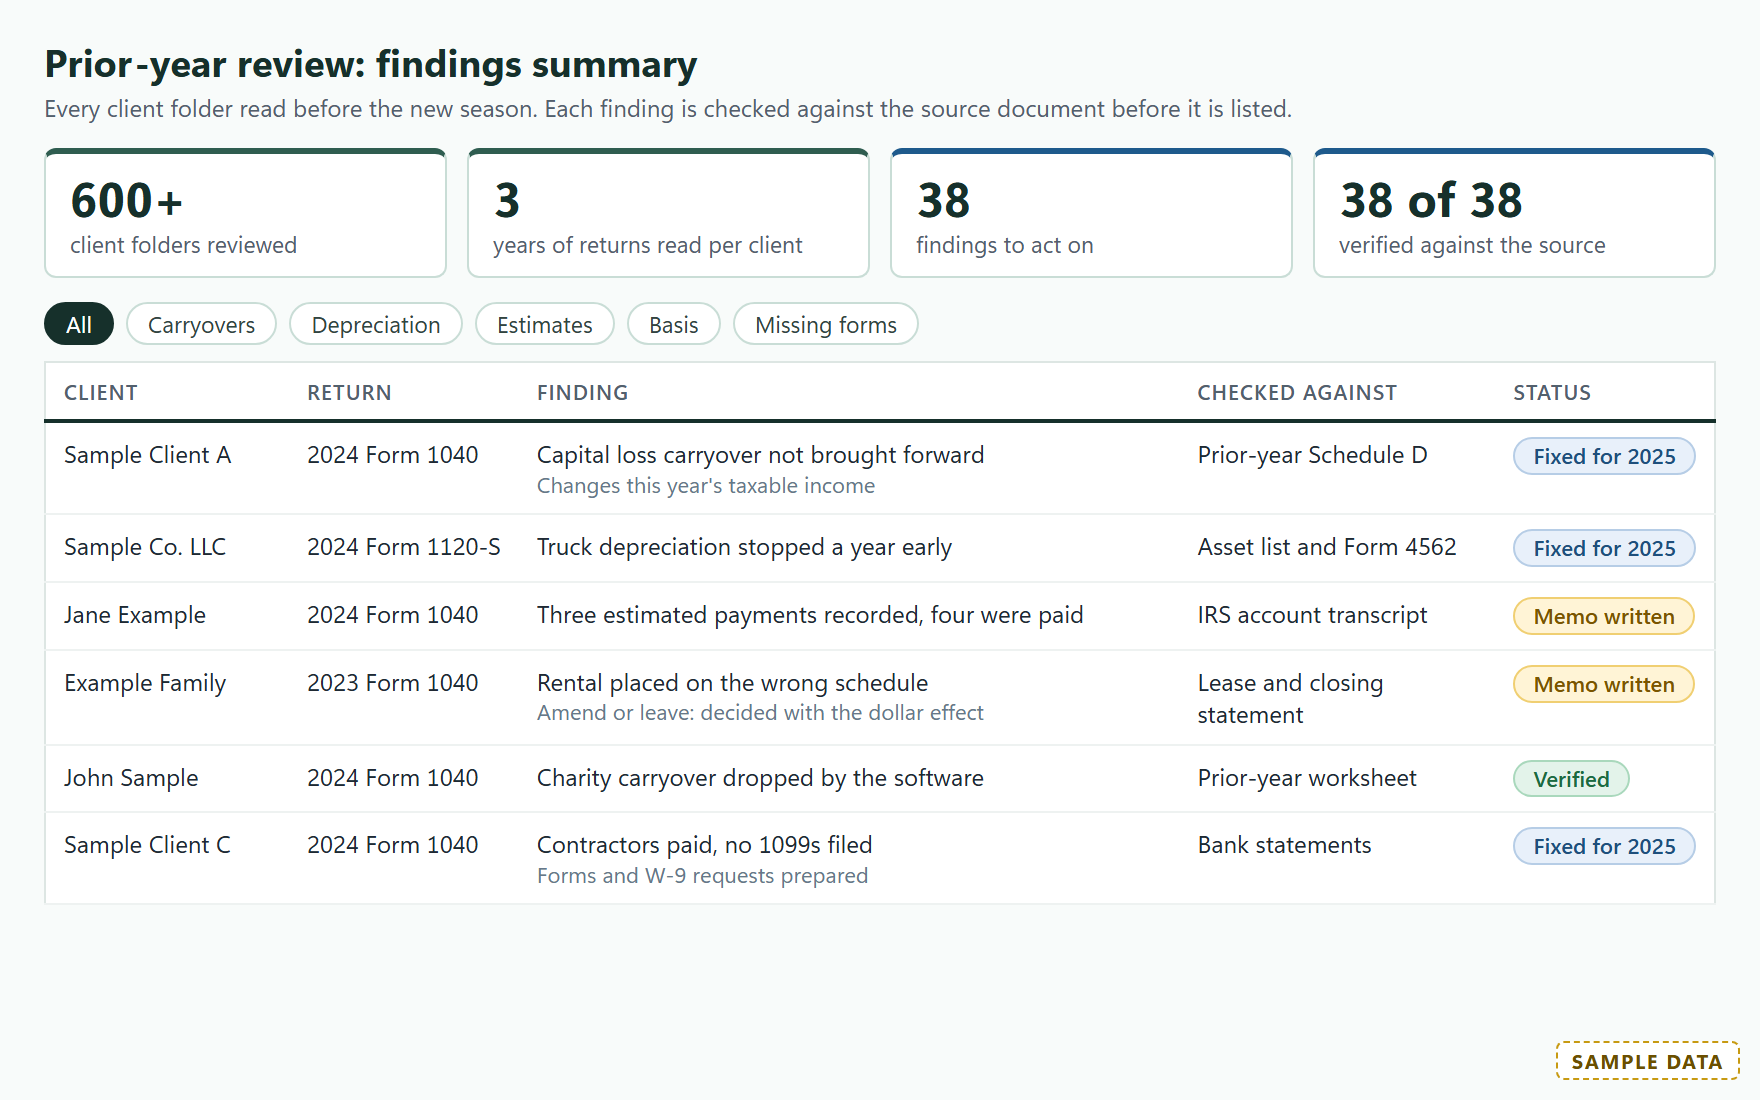Select the John Sample client name

pyautogui.click(x=131, y=778)
